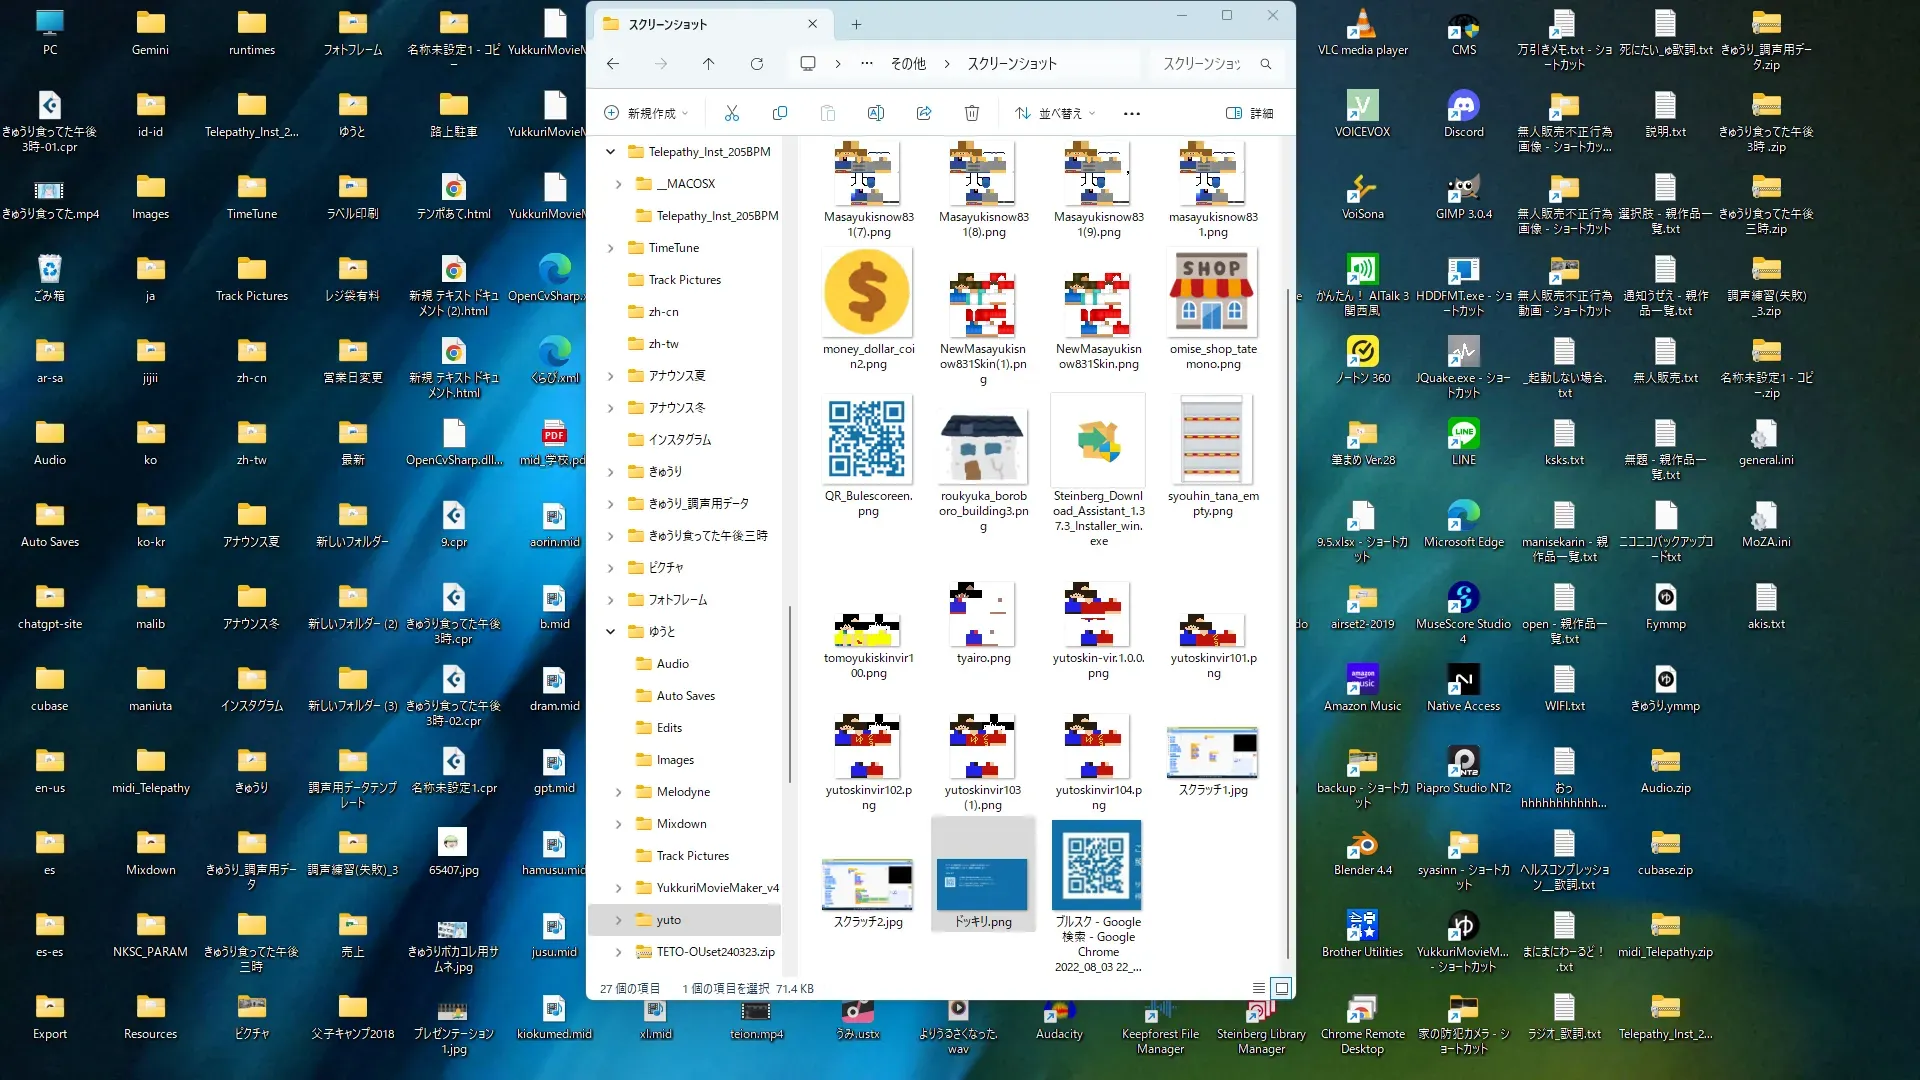Switch to details list view in status bar

(1259, 988)
